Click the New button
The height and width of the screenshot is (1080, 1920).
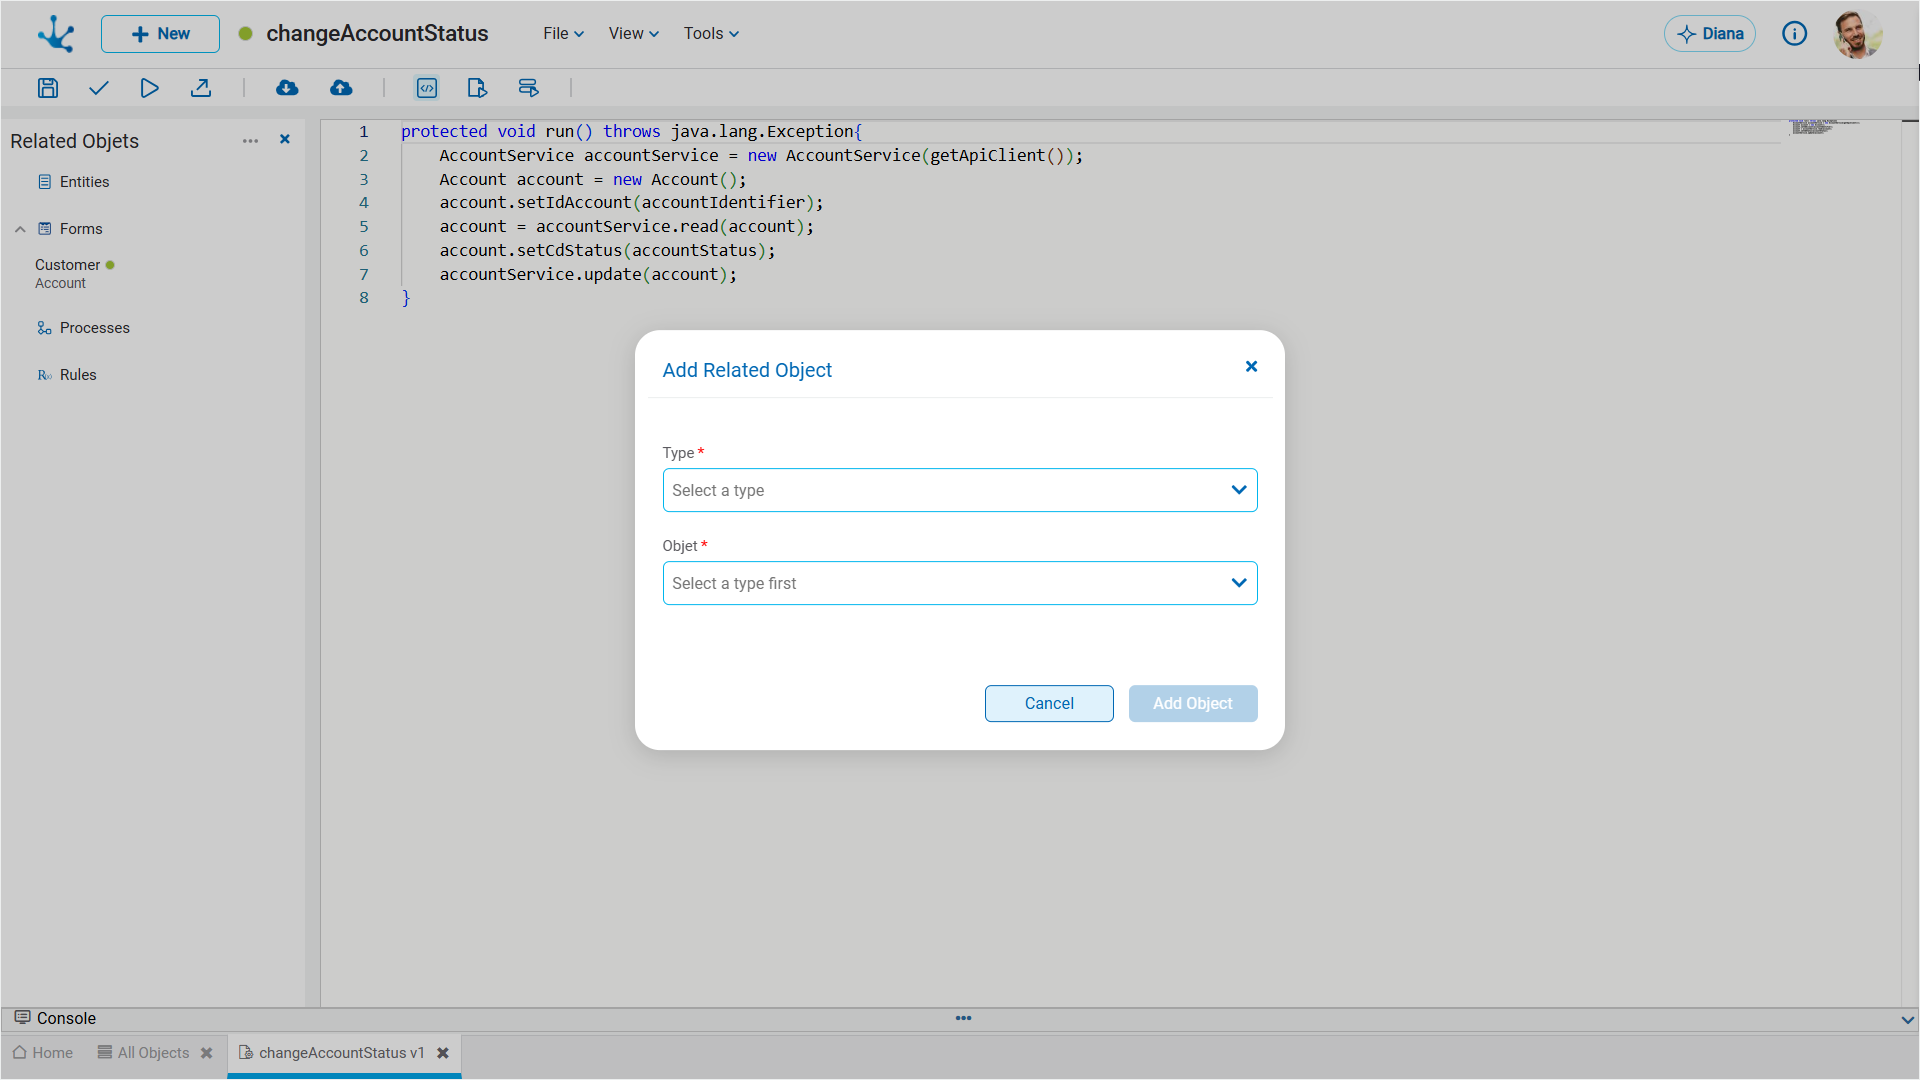tap(160, 34)
